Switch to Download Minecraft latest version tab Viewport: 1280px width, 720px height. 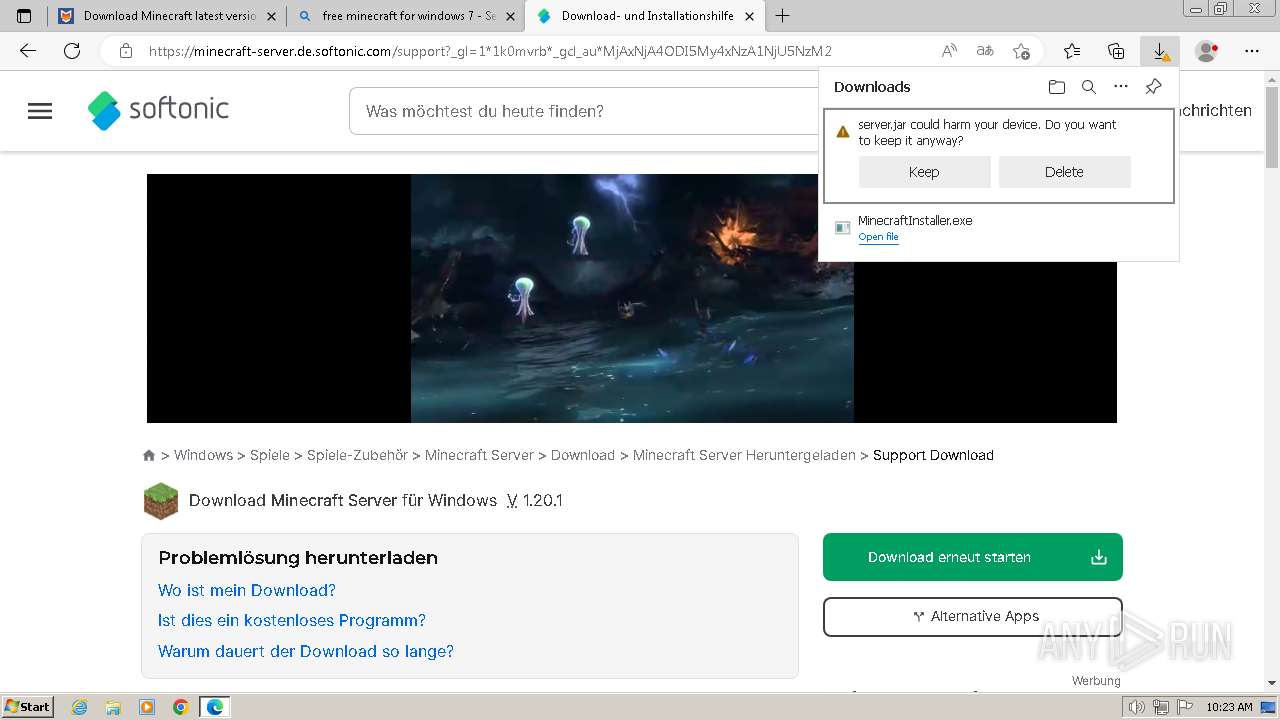[x=166, y=16]
